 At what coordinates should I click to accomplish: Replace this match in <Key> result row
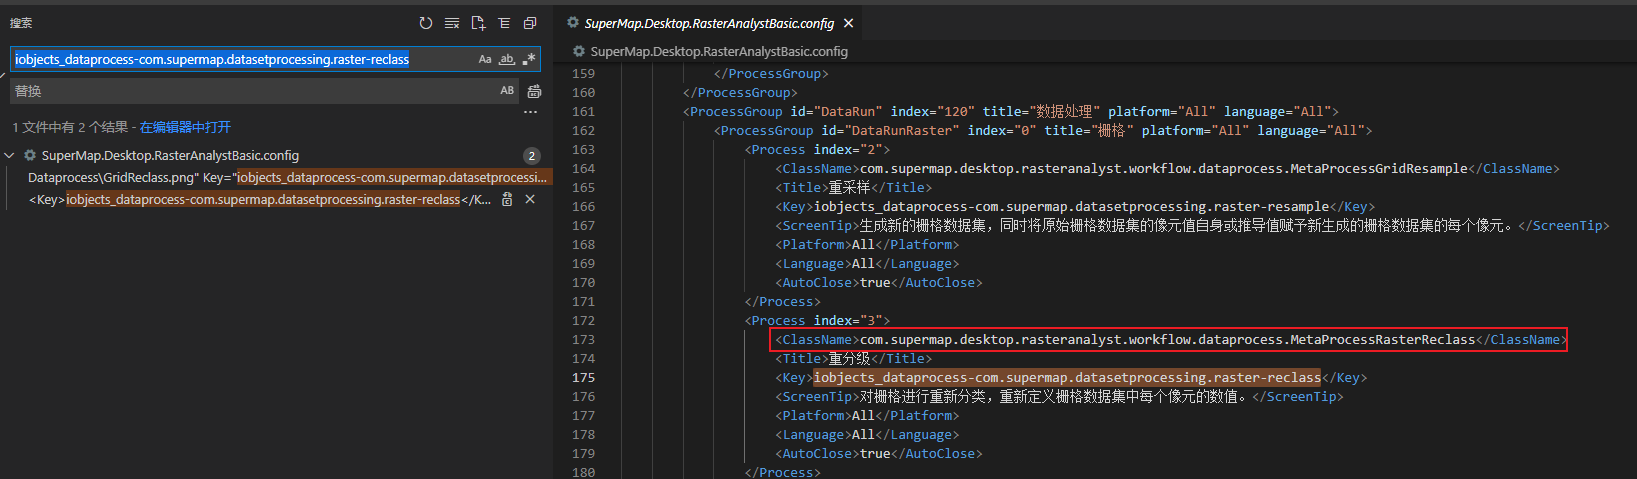pyautogui.click(x=507, y=199)
